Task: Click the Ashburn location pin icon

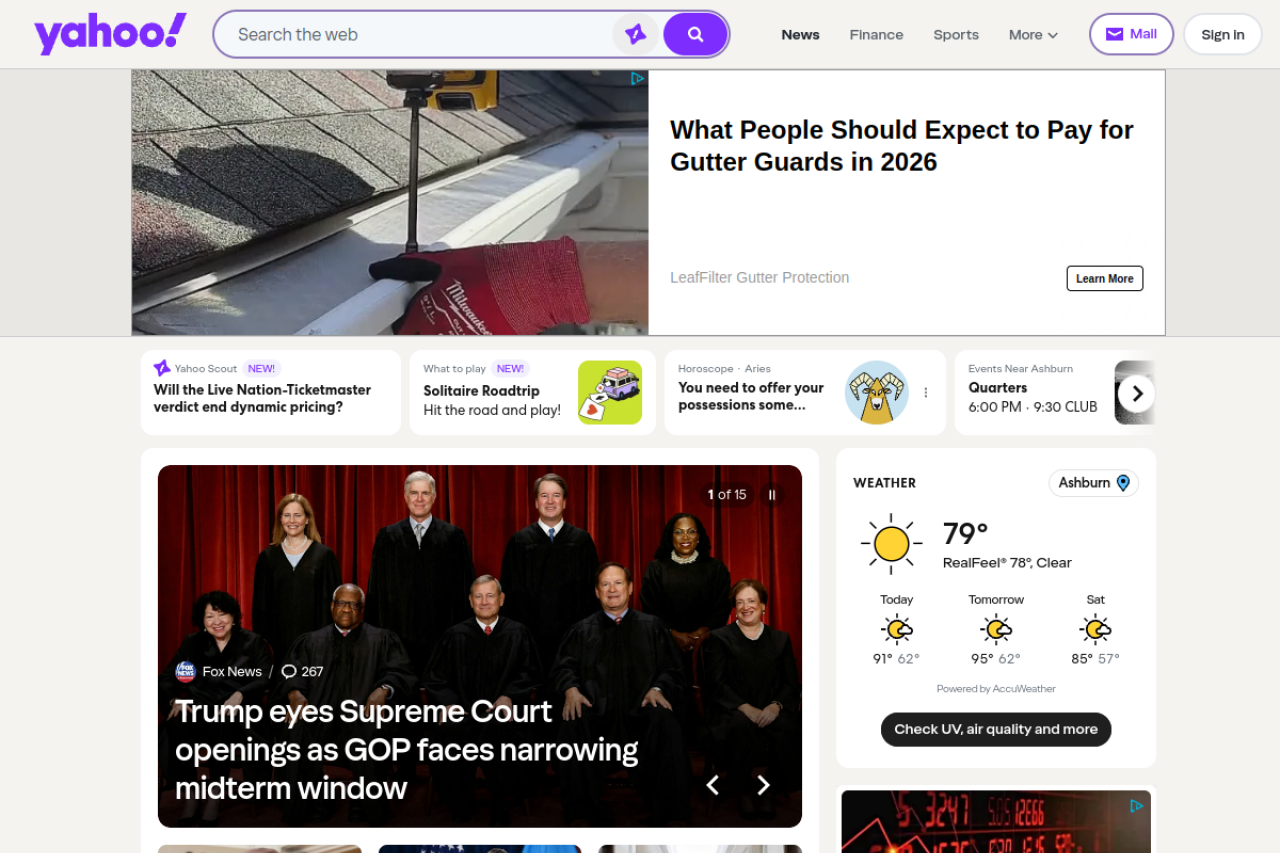Action: 1123,483
